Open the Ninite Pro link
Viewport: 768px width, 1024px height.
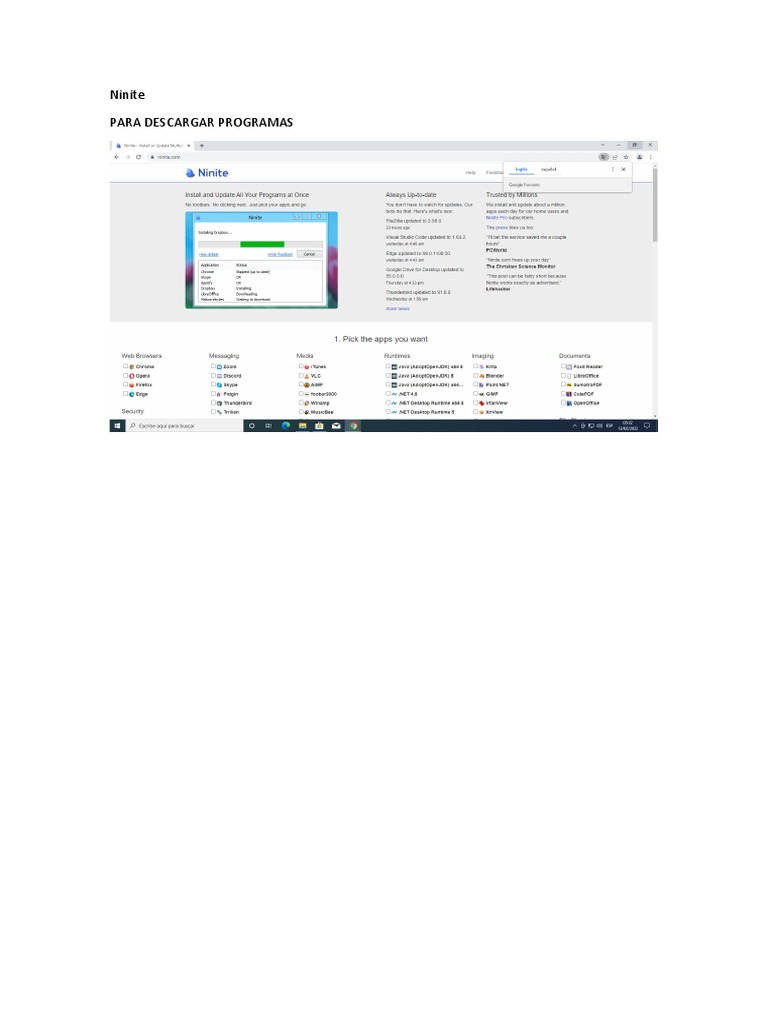coord(496,217)
